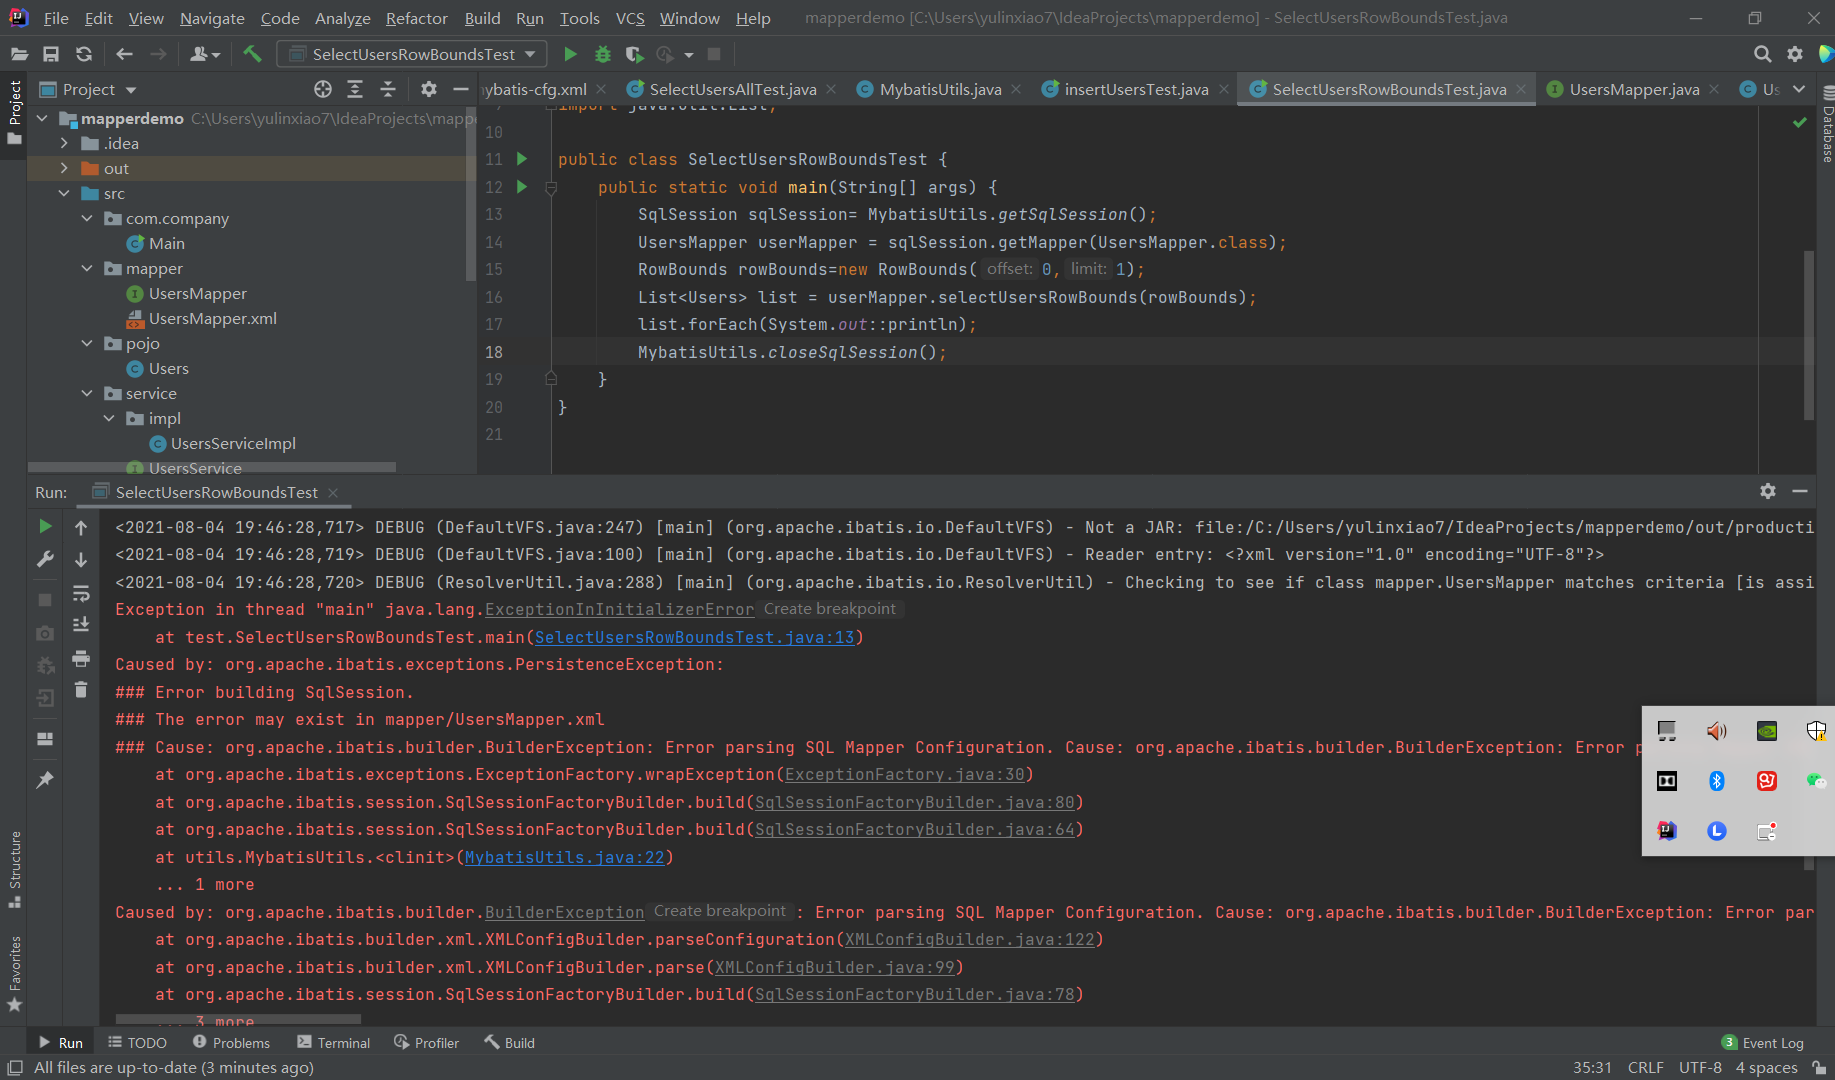Screen dimensions: 1835x1080
Task: Click wrench icon in Run panel
Action: tap(45, 559)
